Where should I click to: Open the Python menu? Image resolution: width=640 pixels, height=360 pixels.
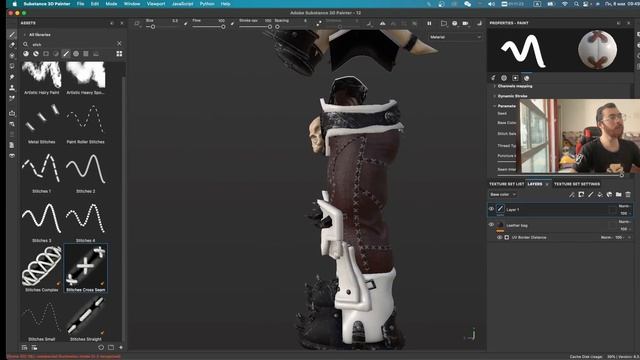pos(207,4)
